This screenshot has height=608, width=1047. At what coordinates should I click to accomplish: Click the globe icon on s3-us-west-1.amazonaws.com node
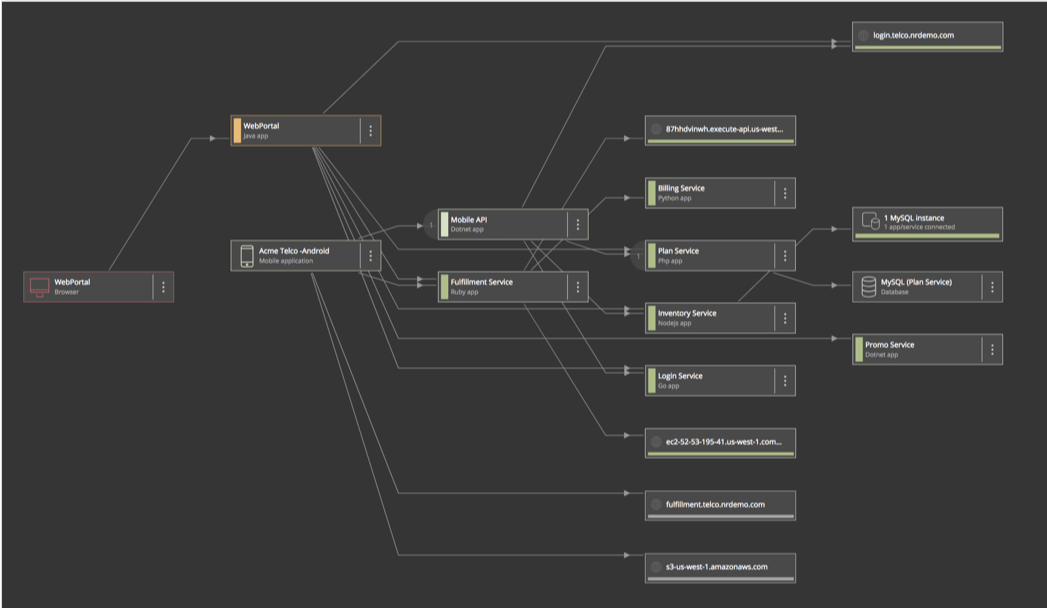coord(656,567)
